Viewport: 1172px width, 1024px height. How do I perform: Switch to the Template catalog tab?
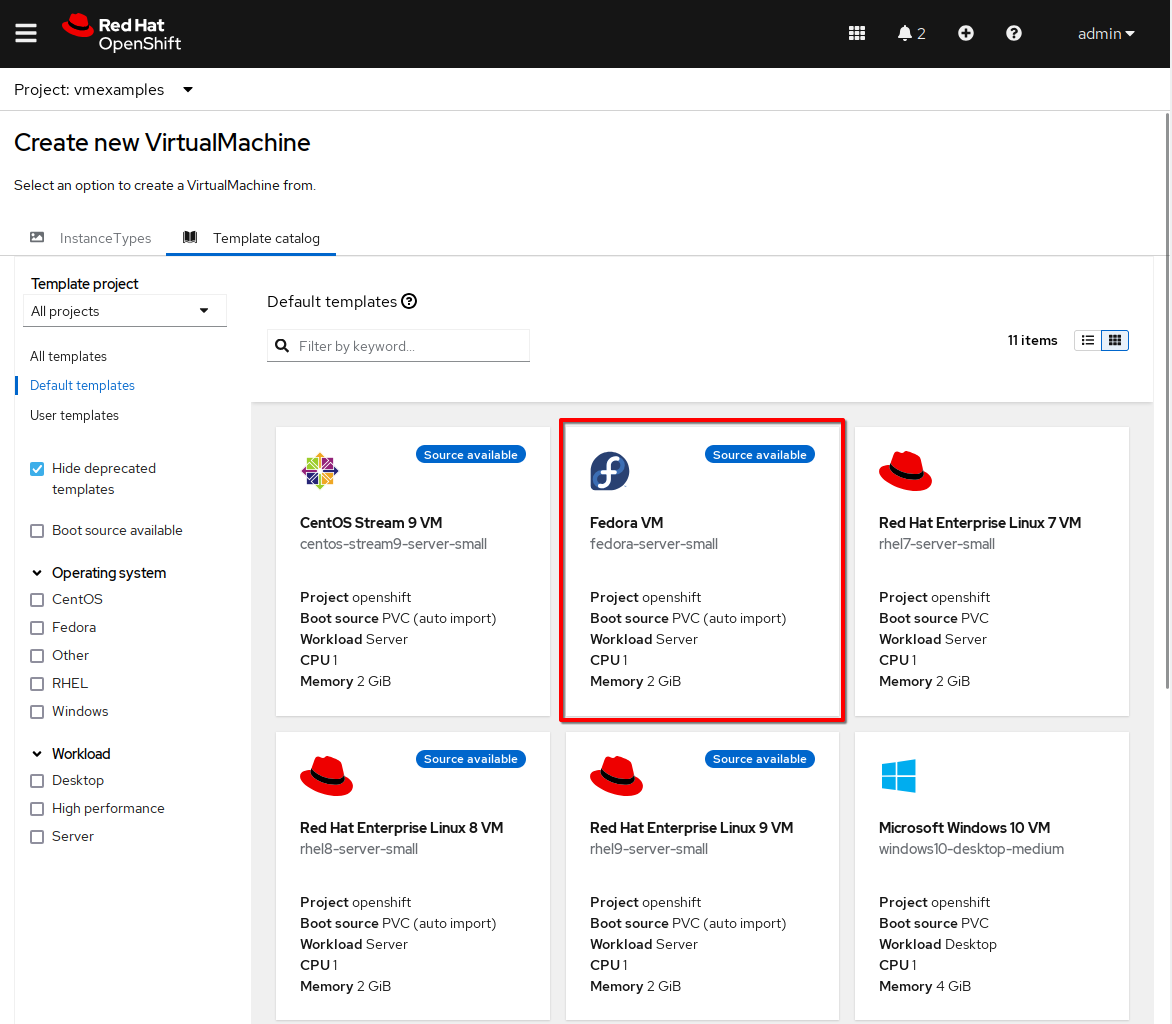[x=251, y=238]
